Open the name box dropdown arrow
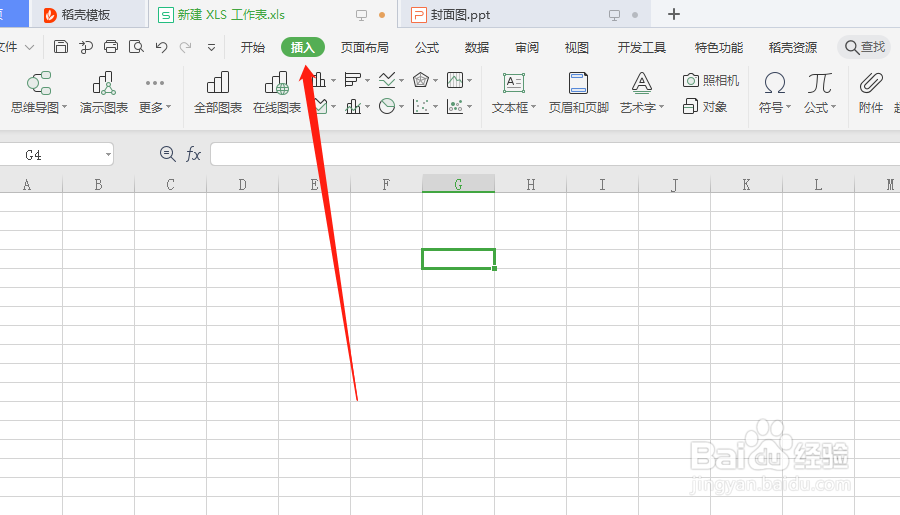The width and height of the screenshot is (900, 515). pyautogui.click(x=108, y=154)
